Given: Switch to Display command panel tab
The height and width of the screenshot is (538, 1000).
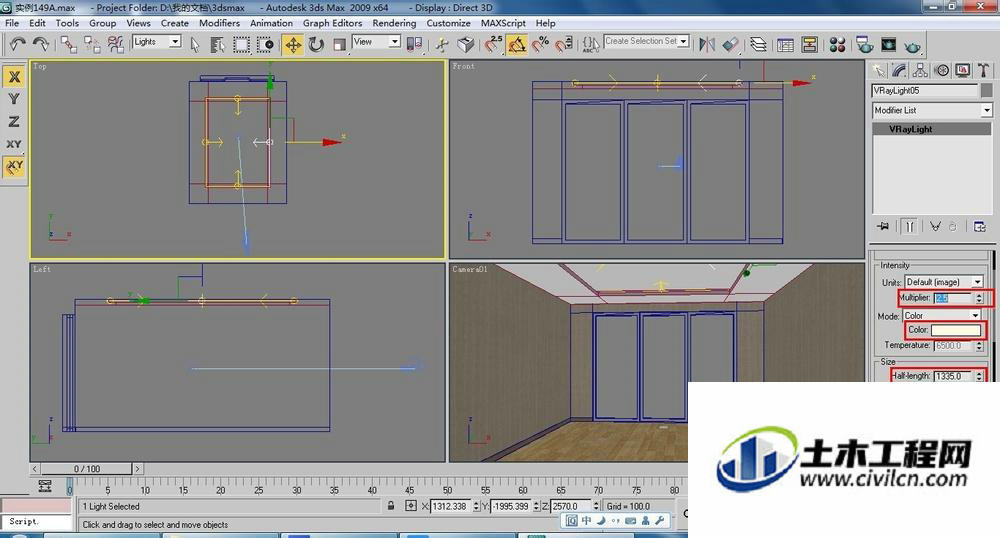Looking at the screenshot, I should (962, 70).
